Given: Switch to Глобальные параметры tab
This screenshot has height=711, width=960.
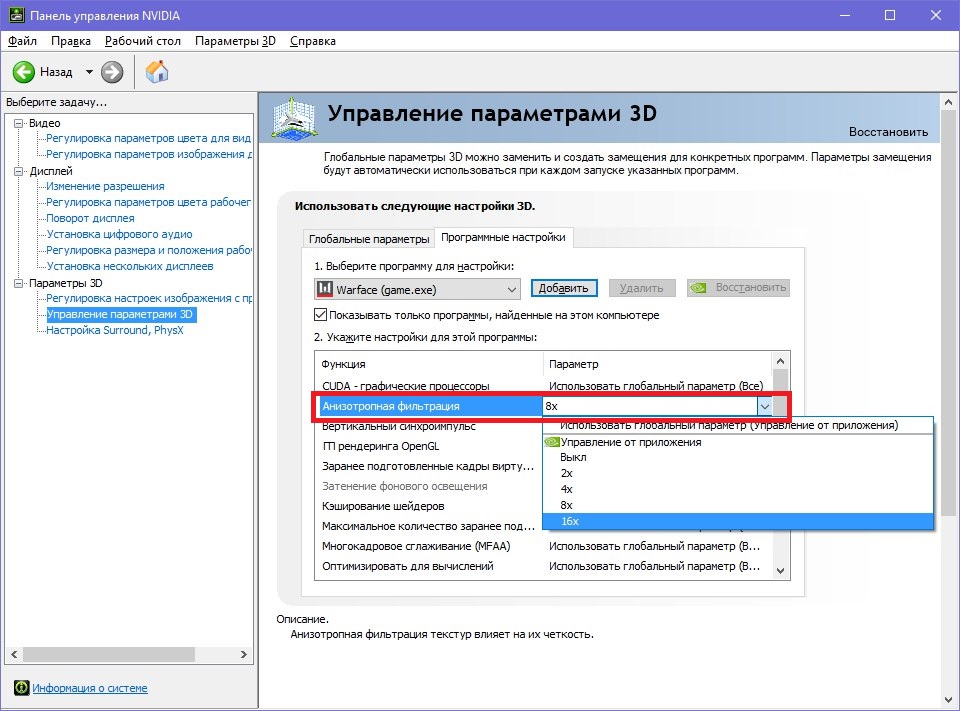Looking at the screenshot, I should coord(369,239).
